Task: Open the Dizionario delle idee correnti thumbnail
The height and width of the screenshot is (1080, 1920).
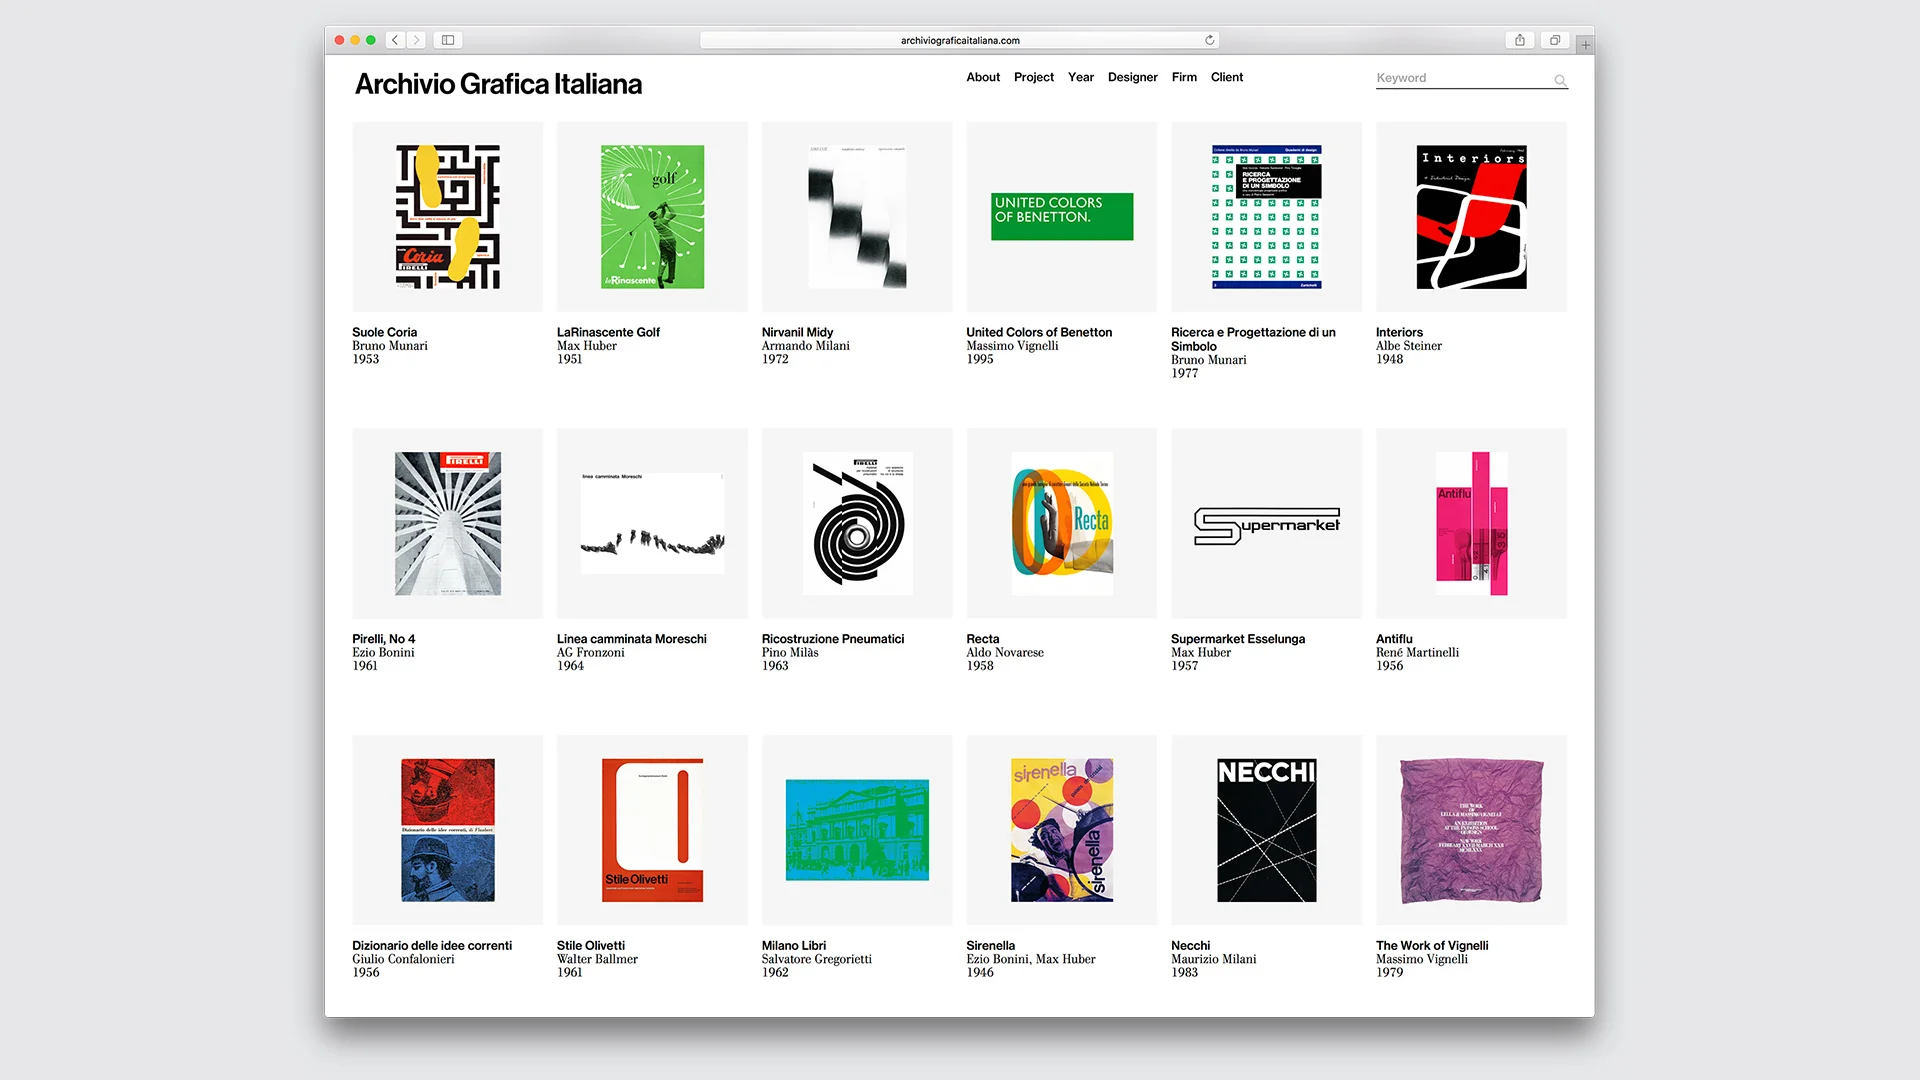Action: (x=447, y=830)
